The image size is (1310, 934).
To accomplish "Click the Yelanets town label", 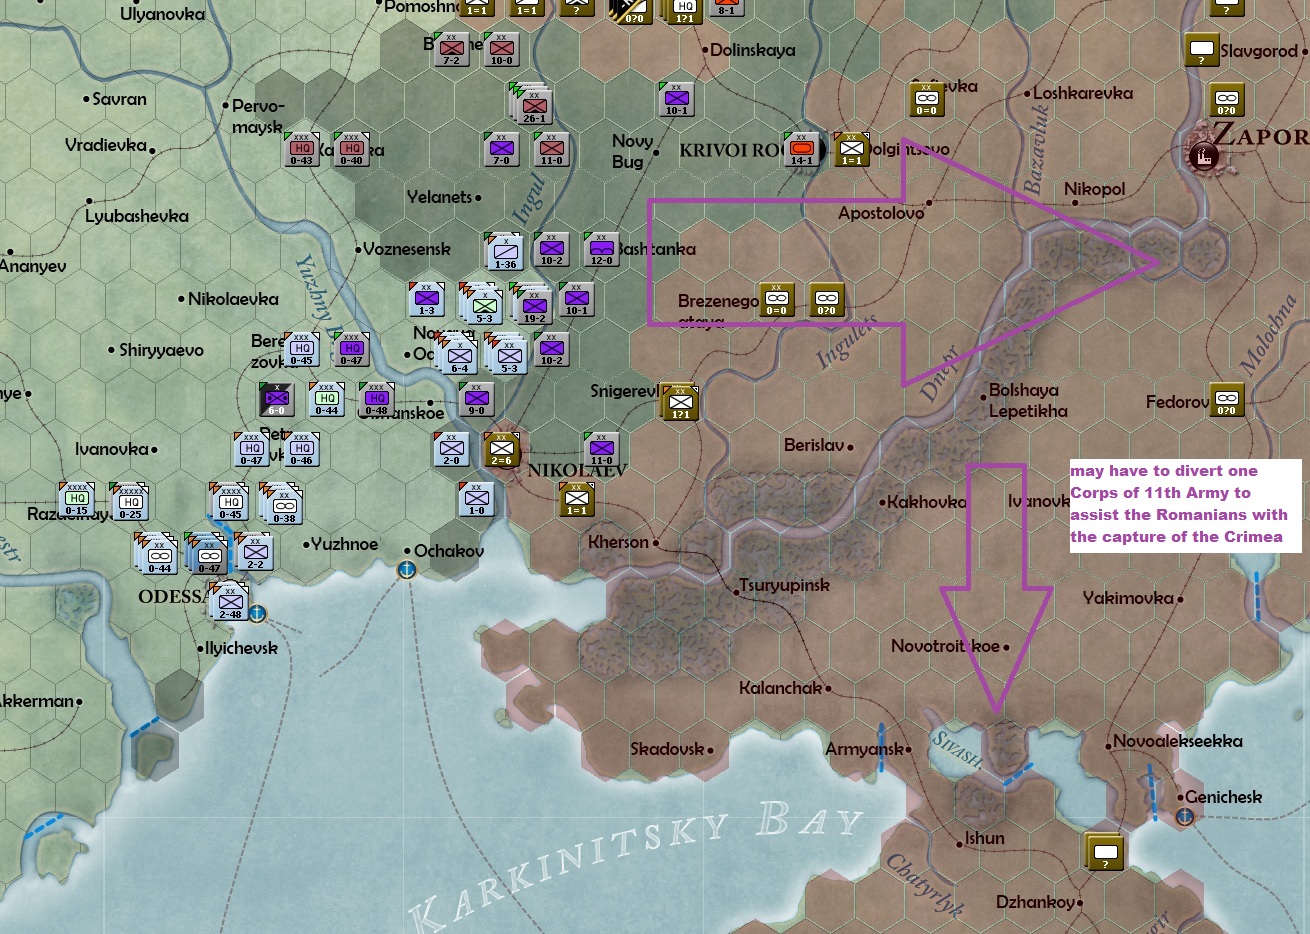I will 439,197.
